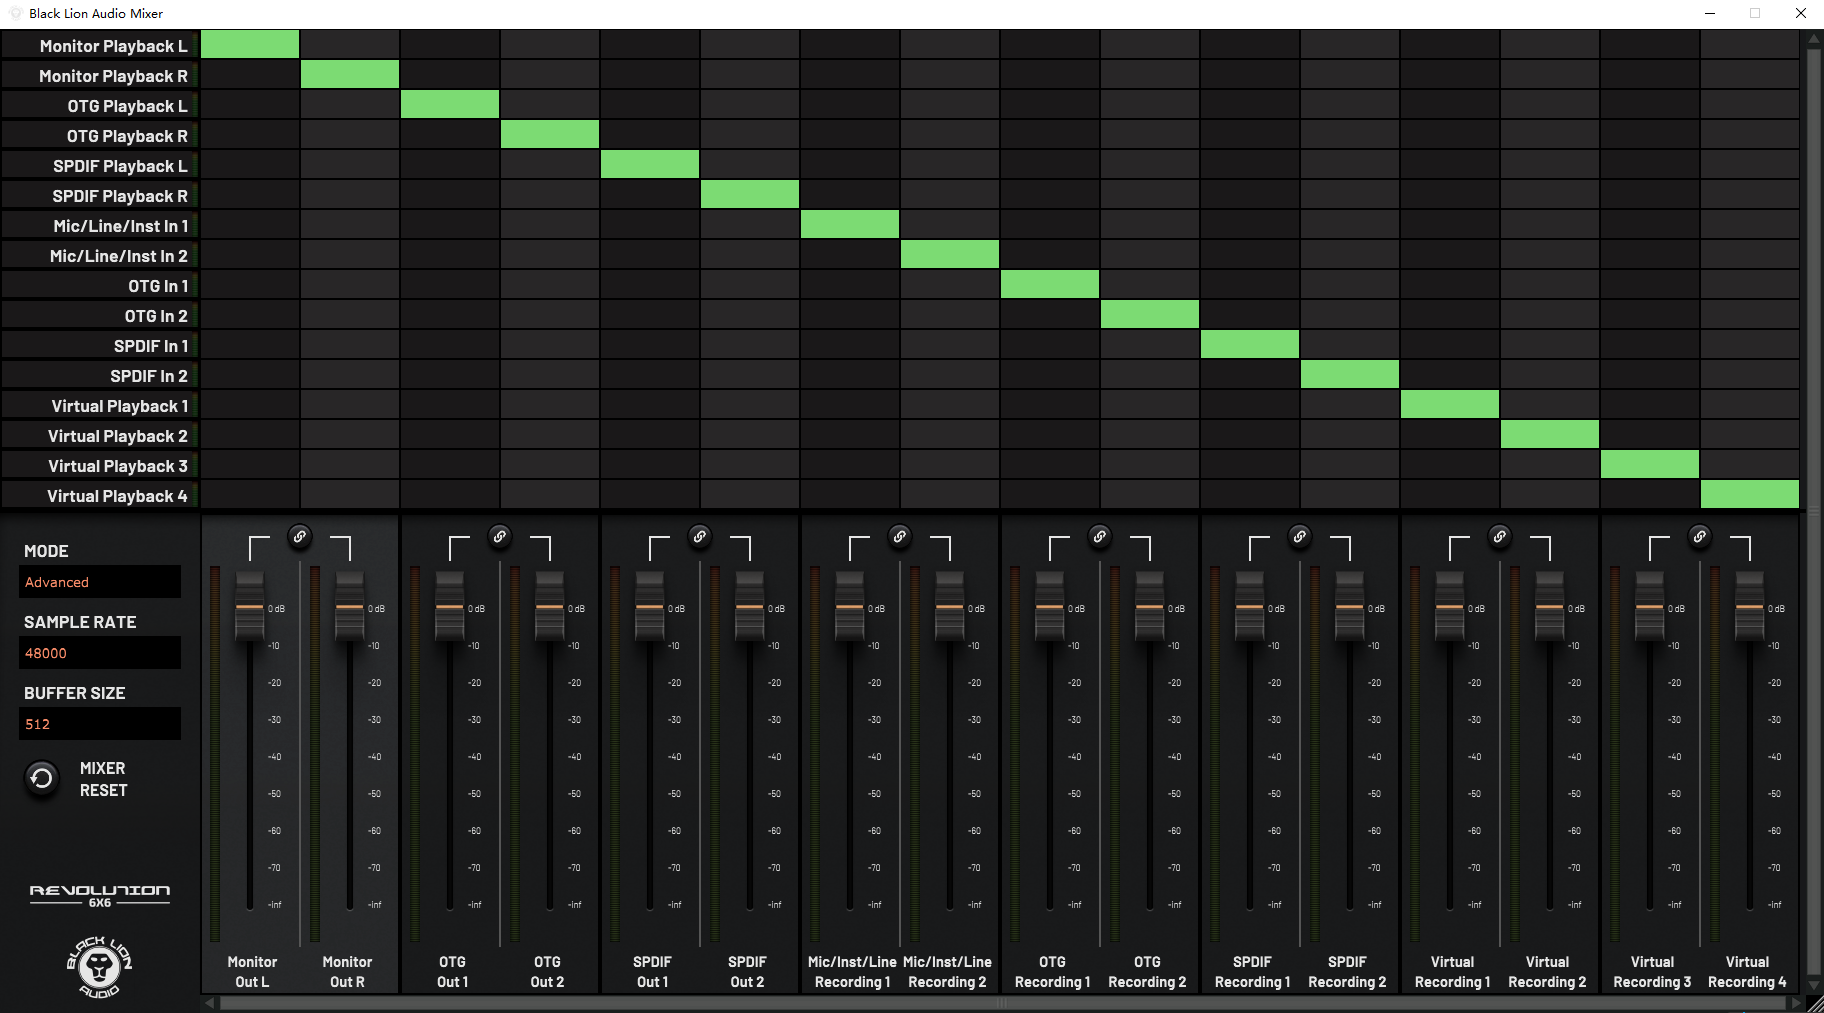
Task: Toggle link icon for Mic/Inst/Line Recording pair
Action: pos(900,537)
